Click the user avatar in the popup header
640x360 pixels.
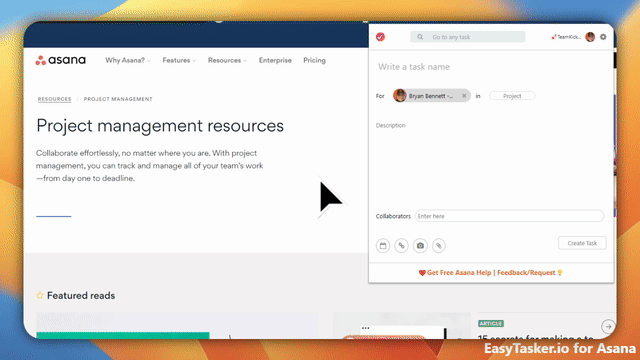[590, 37]
